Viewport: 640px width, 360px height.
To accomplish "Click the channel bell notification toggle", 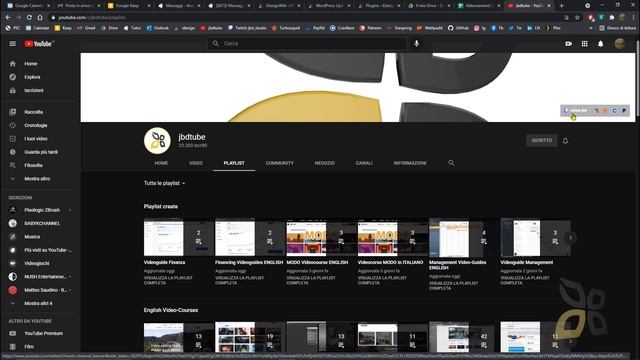I will click(565, 141).
